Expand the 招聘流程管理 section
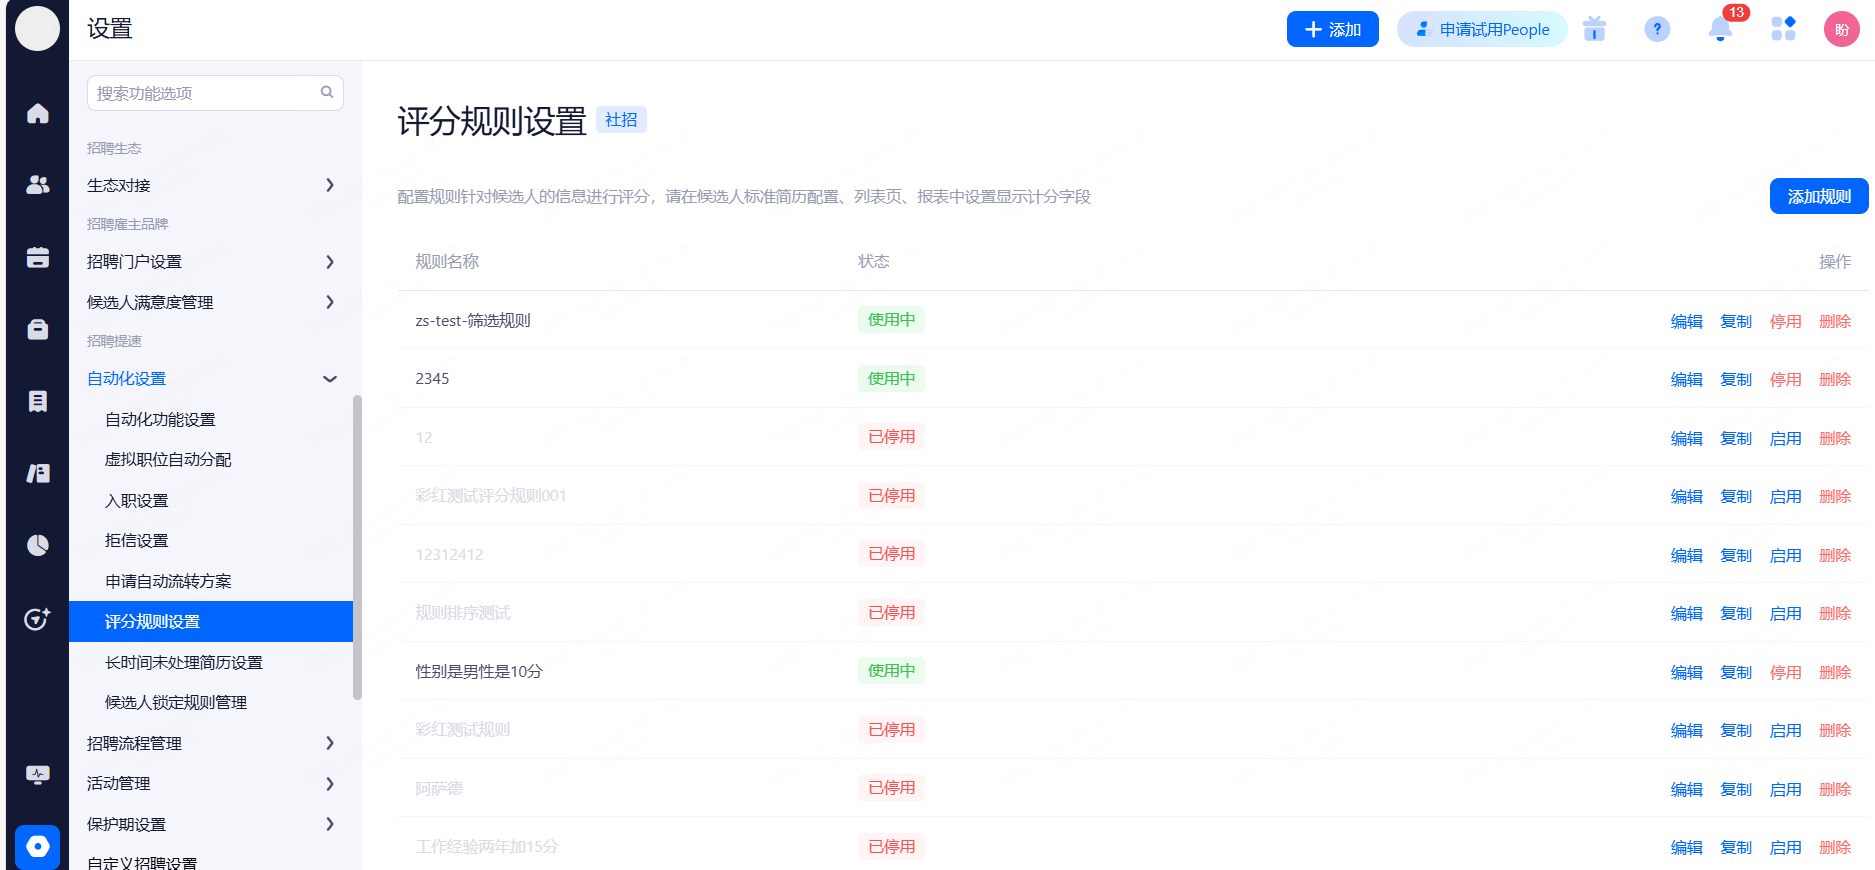The image size is (1875, 870). 210,743
